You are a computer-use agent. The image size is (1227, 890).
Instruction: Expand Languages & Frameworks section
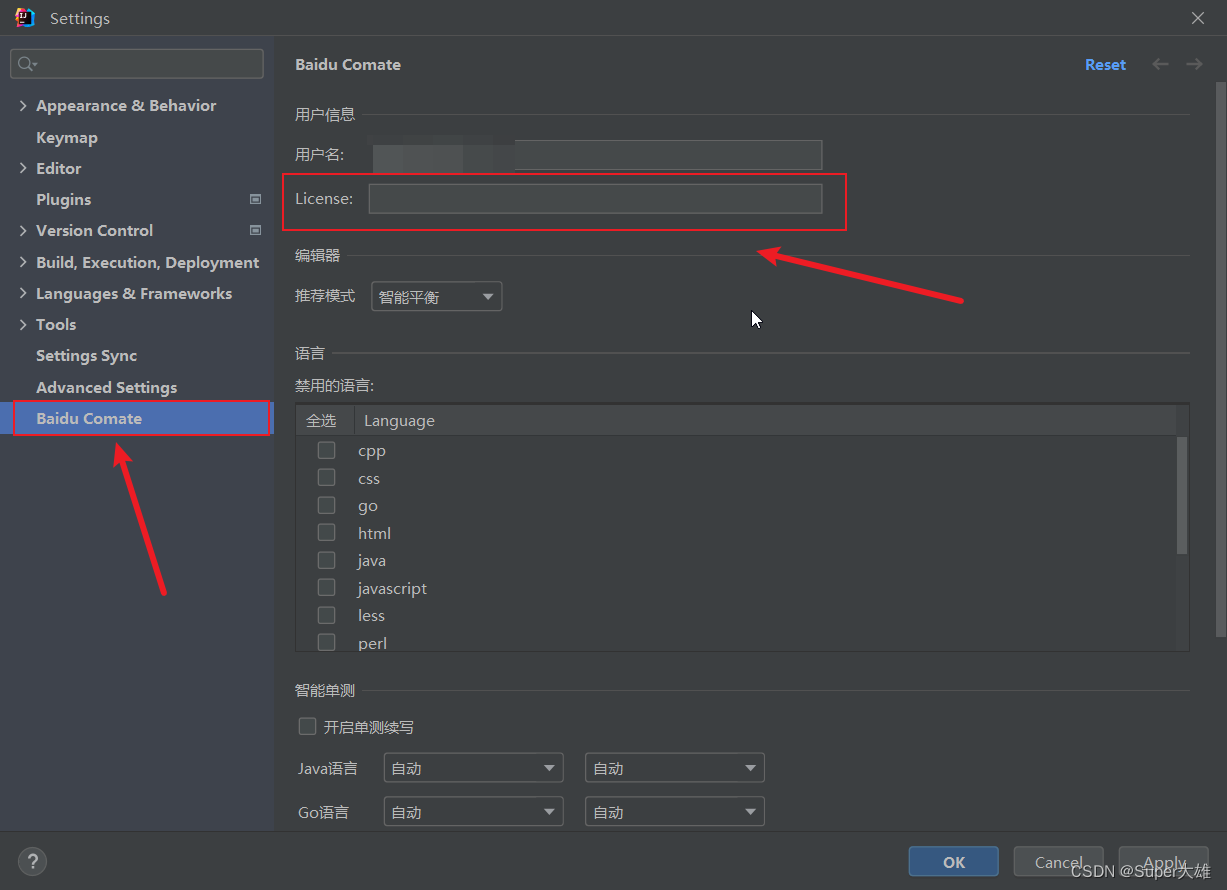(23, 293)
